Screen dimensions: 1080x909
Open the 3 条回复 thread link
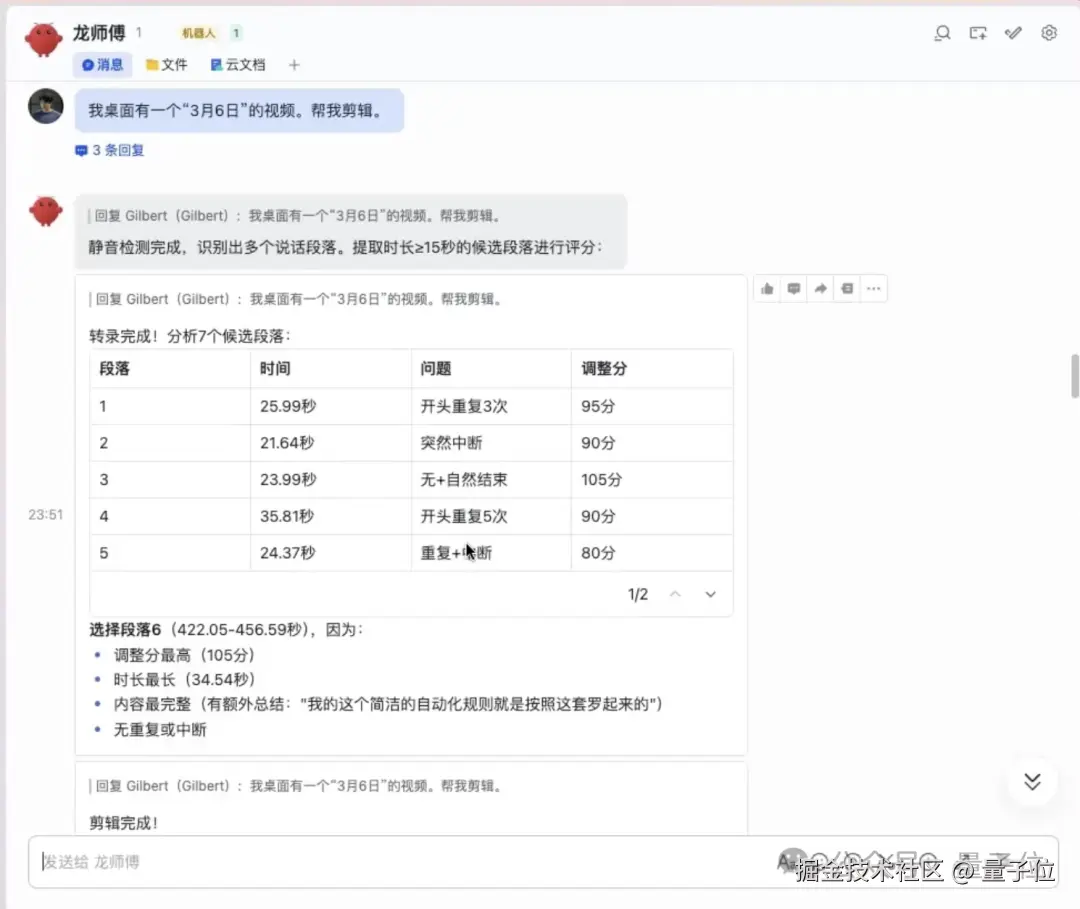point(110,150)
